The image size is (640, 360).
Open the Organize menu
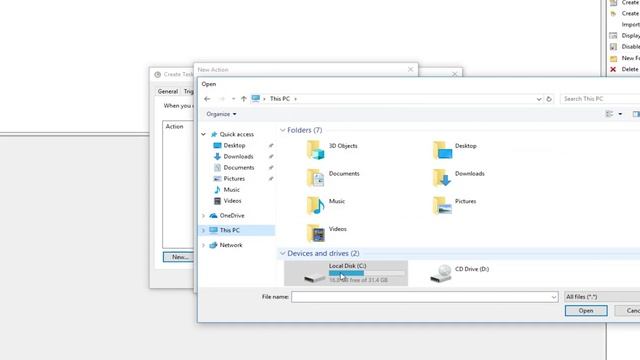221,114
